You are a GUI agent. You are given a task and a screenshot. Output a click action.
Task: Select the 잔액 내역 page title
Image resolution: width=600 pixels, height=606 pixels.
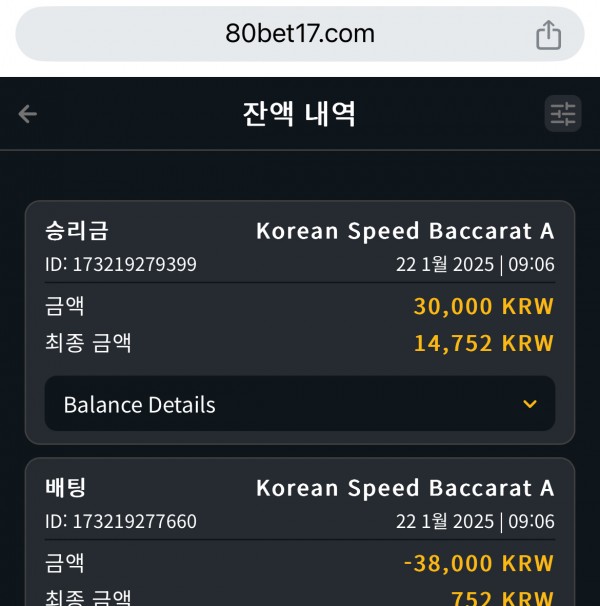click(299, 114)
